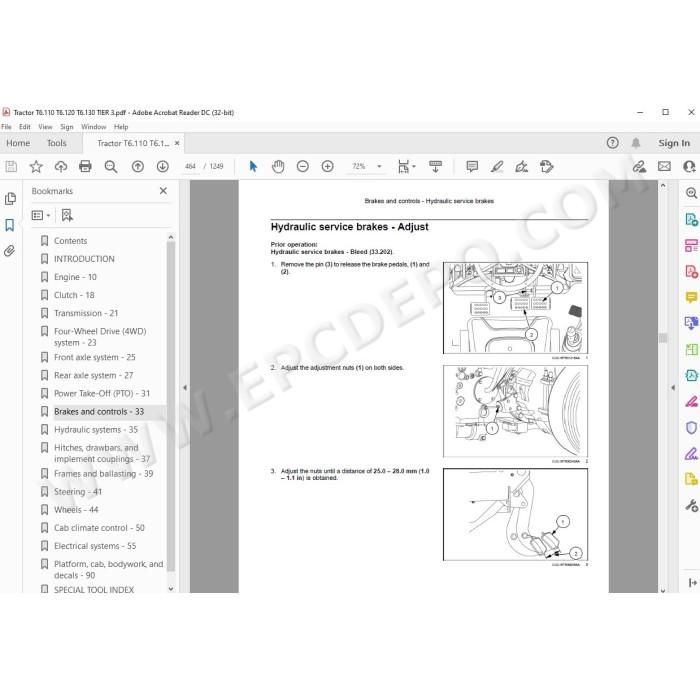
Task: Zoom in with the plus button
Action: [x=328, y=167]
